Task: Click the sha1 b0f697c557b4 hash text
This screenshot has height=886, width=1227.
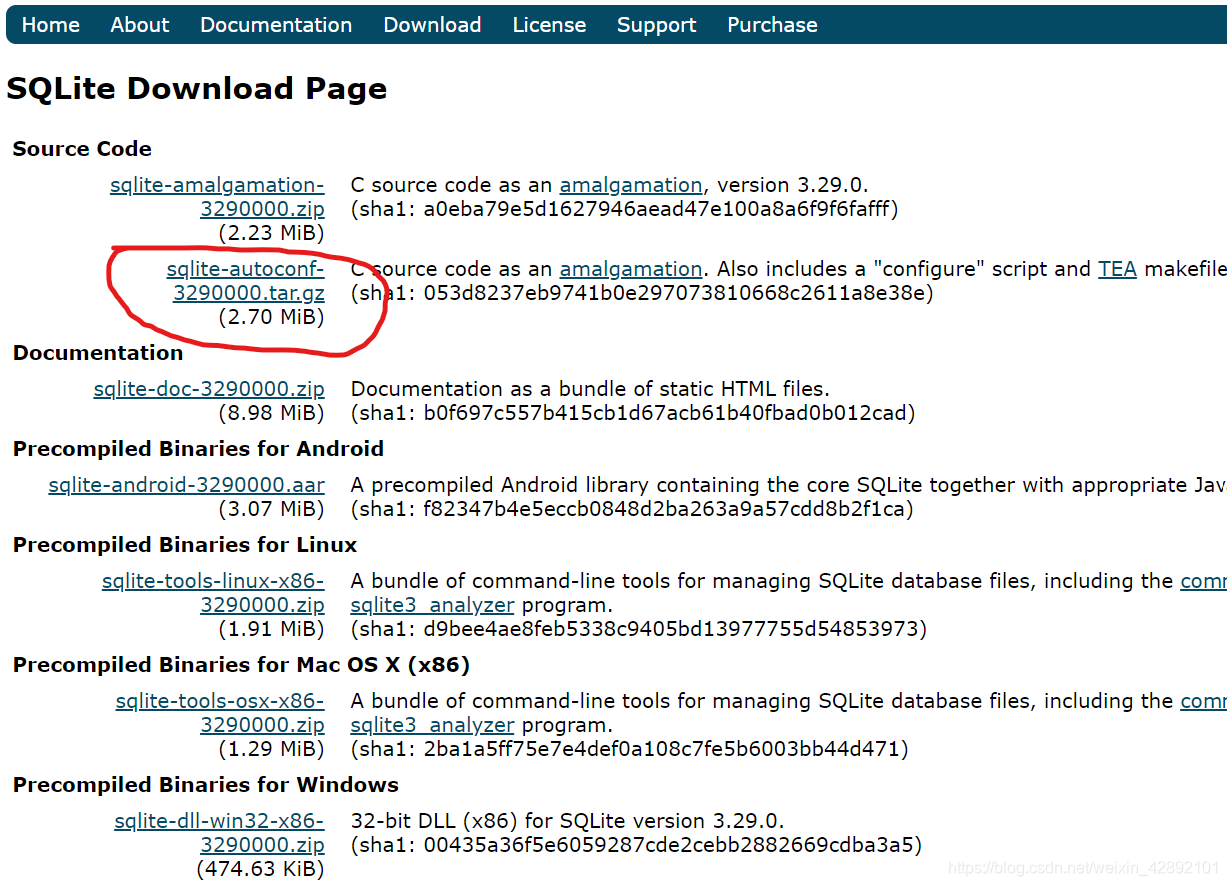Action: tap(633, 413)
